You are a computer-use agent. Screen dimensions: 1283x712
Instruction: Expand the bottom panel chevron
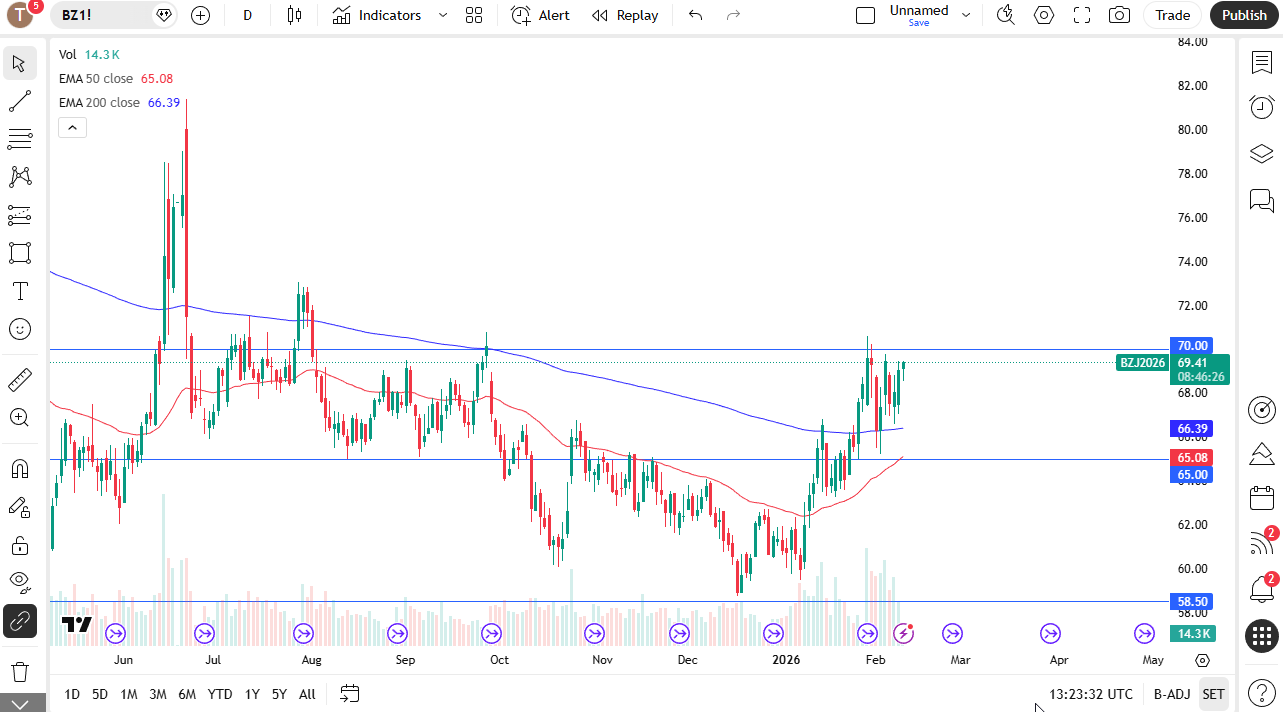(x=19, y=704)
